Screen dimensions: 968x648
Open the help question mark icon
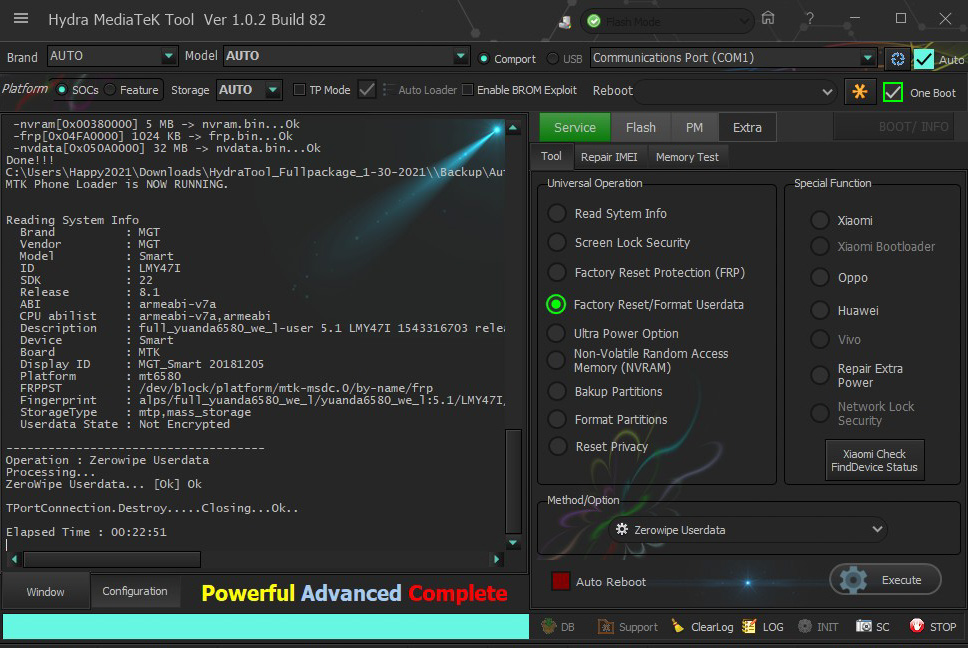tap(809, 19)
